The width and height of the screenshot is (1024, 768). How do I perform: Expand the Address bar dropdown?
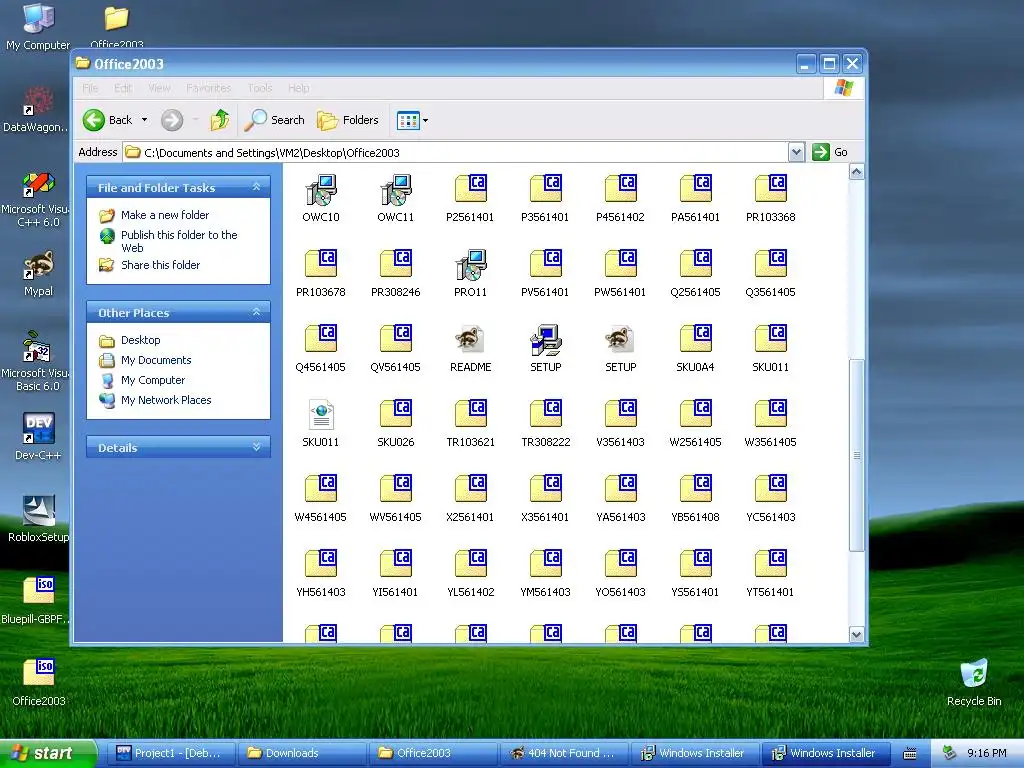coord(796,152)
